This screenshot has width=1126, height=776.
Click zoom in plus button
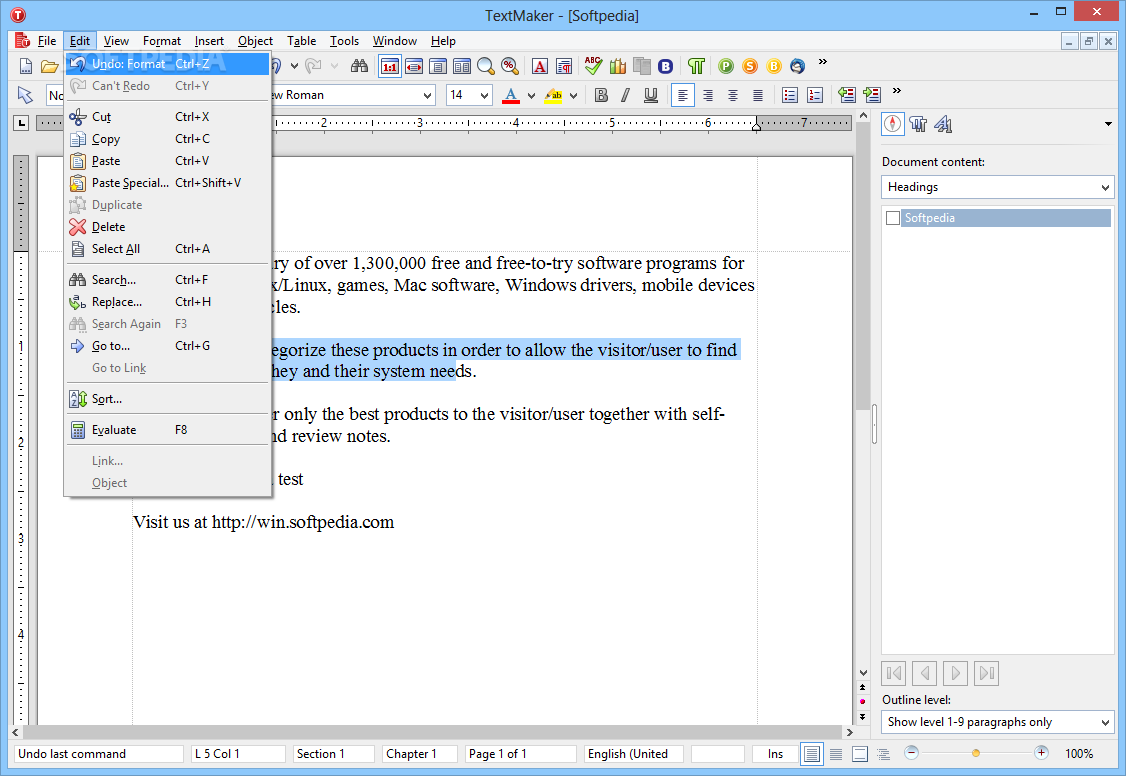pyautogui.click(x=1041, y=753)
